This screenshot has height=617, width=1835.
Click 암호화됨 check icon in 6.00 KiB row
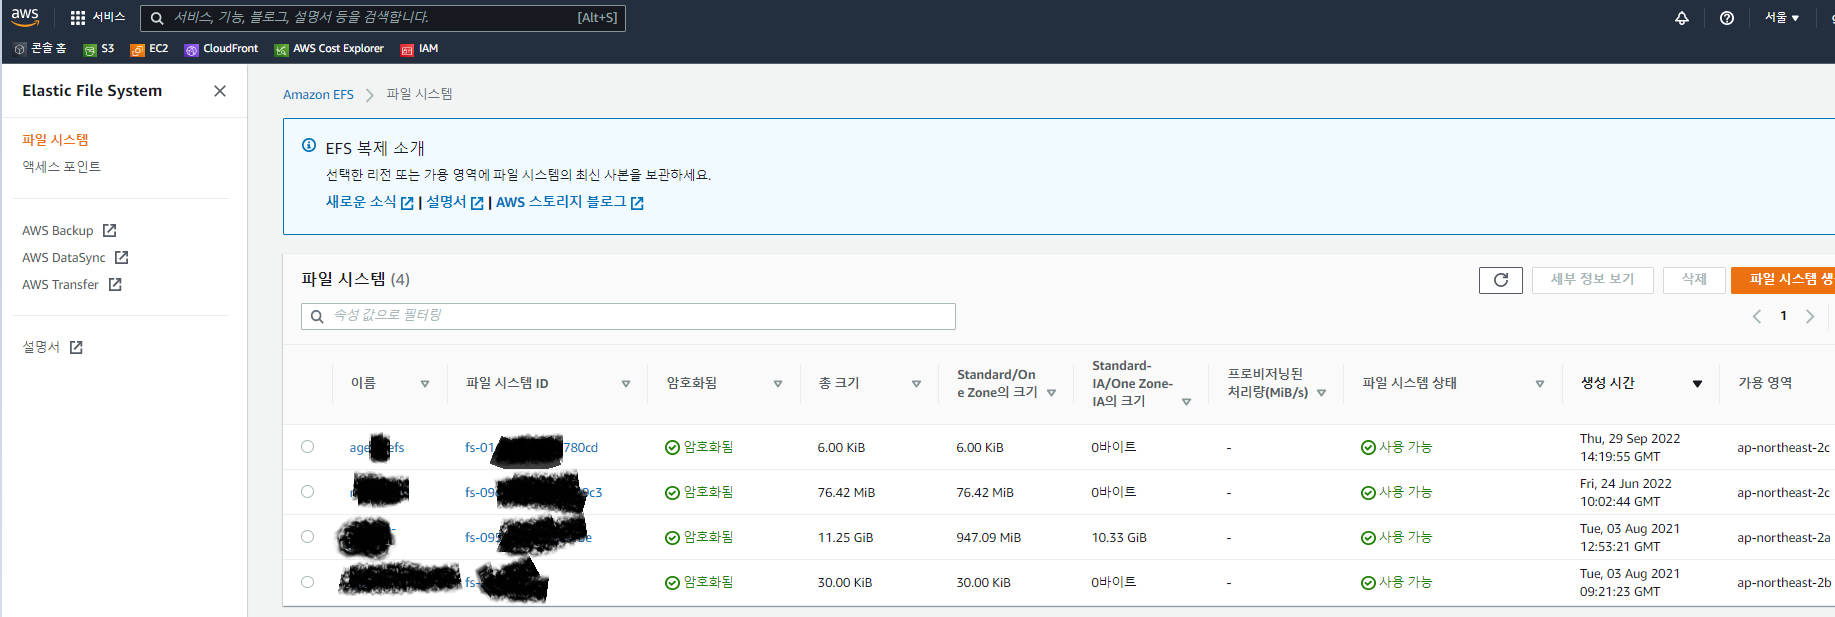673,448
